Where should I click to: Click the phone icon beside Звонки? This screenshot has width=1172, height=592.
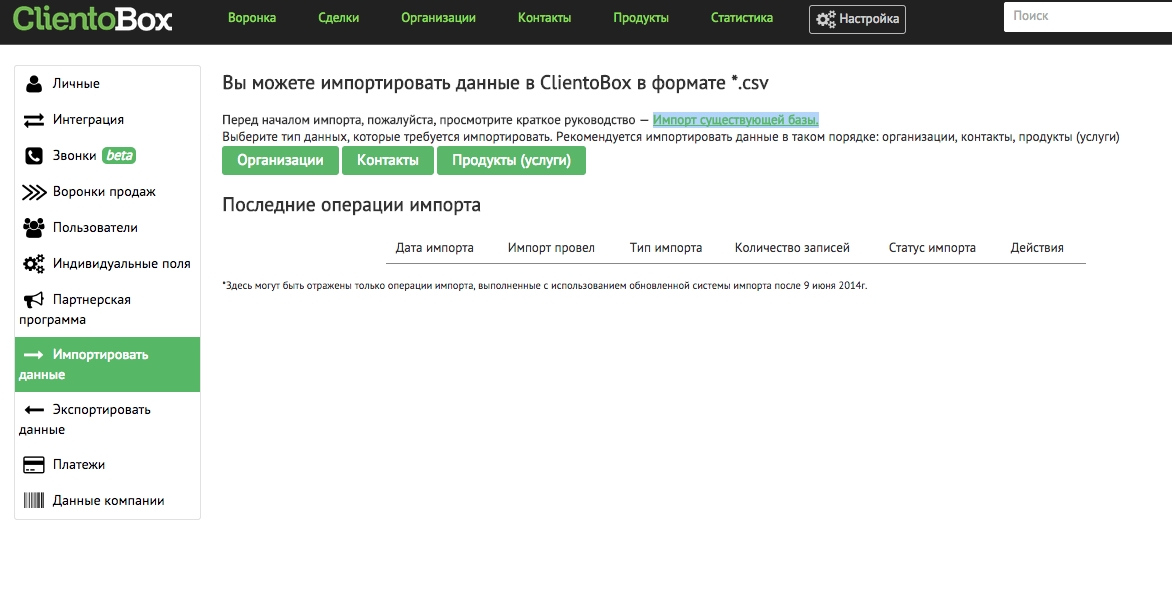point(34,155)
